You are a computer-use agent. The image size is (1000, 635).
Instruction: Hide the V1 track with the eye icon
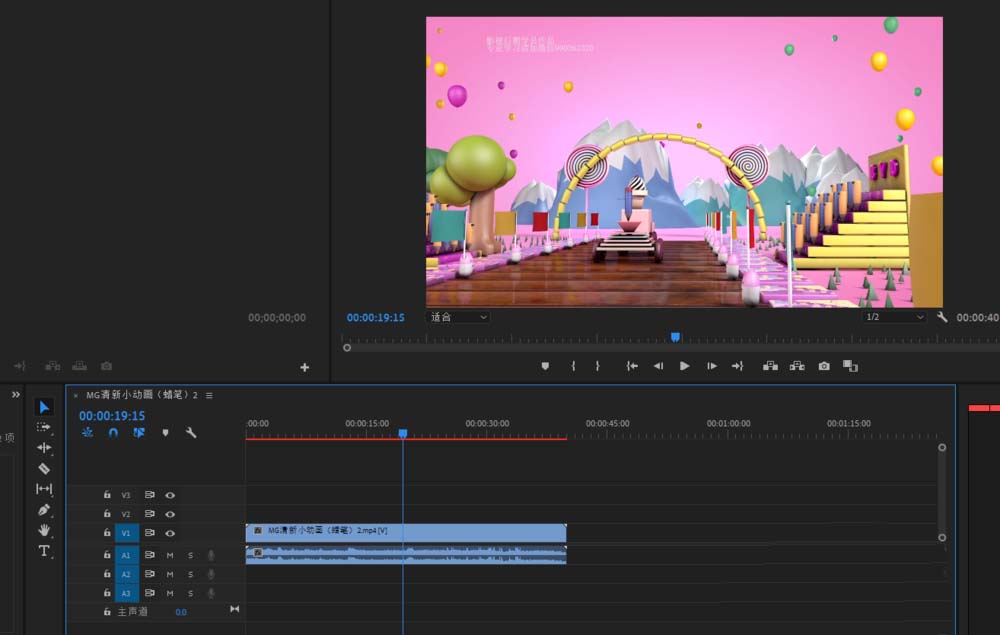(x=170, y=533)
